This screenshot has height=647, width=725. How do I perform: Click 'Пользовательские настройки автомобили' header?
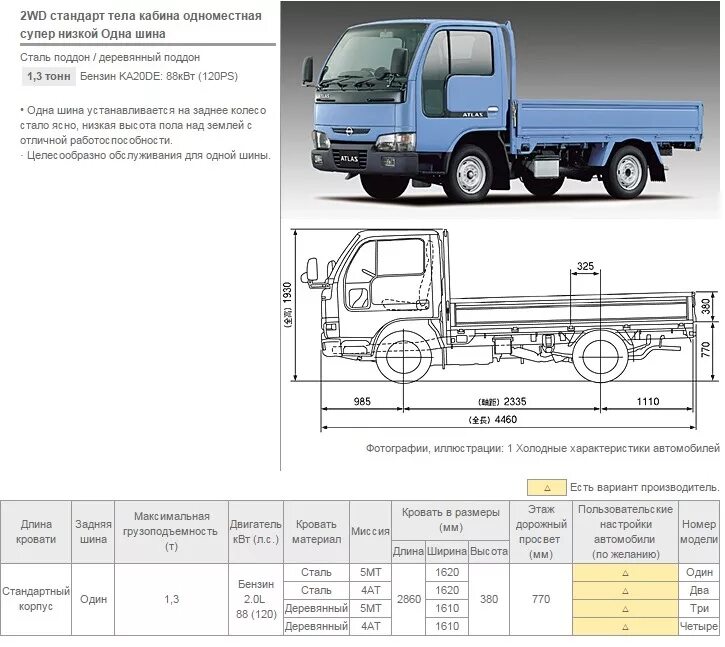coord(625,532)
